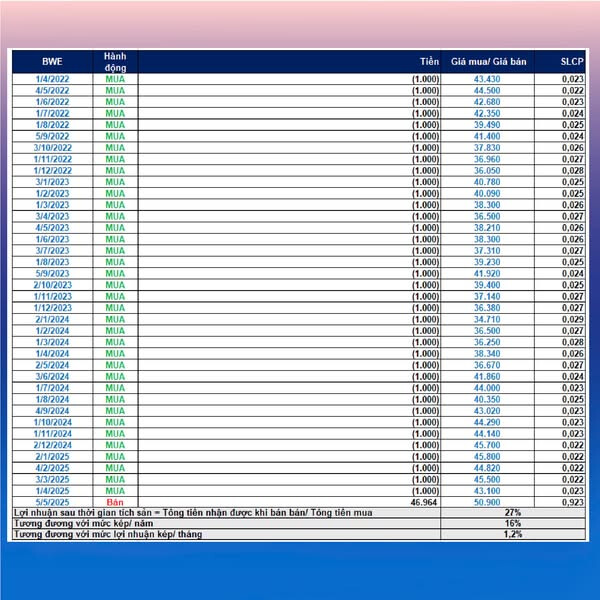The width and height of the screenshot is (600, 600).
Task: Select the 1,2% monthly rate cell
Action: pos(513,535)
